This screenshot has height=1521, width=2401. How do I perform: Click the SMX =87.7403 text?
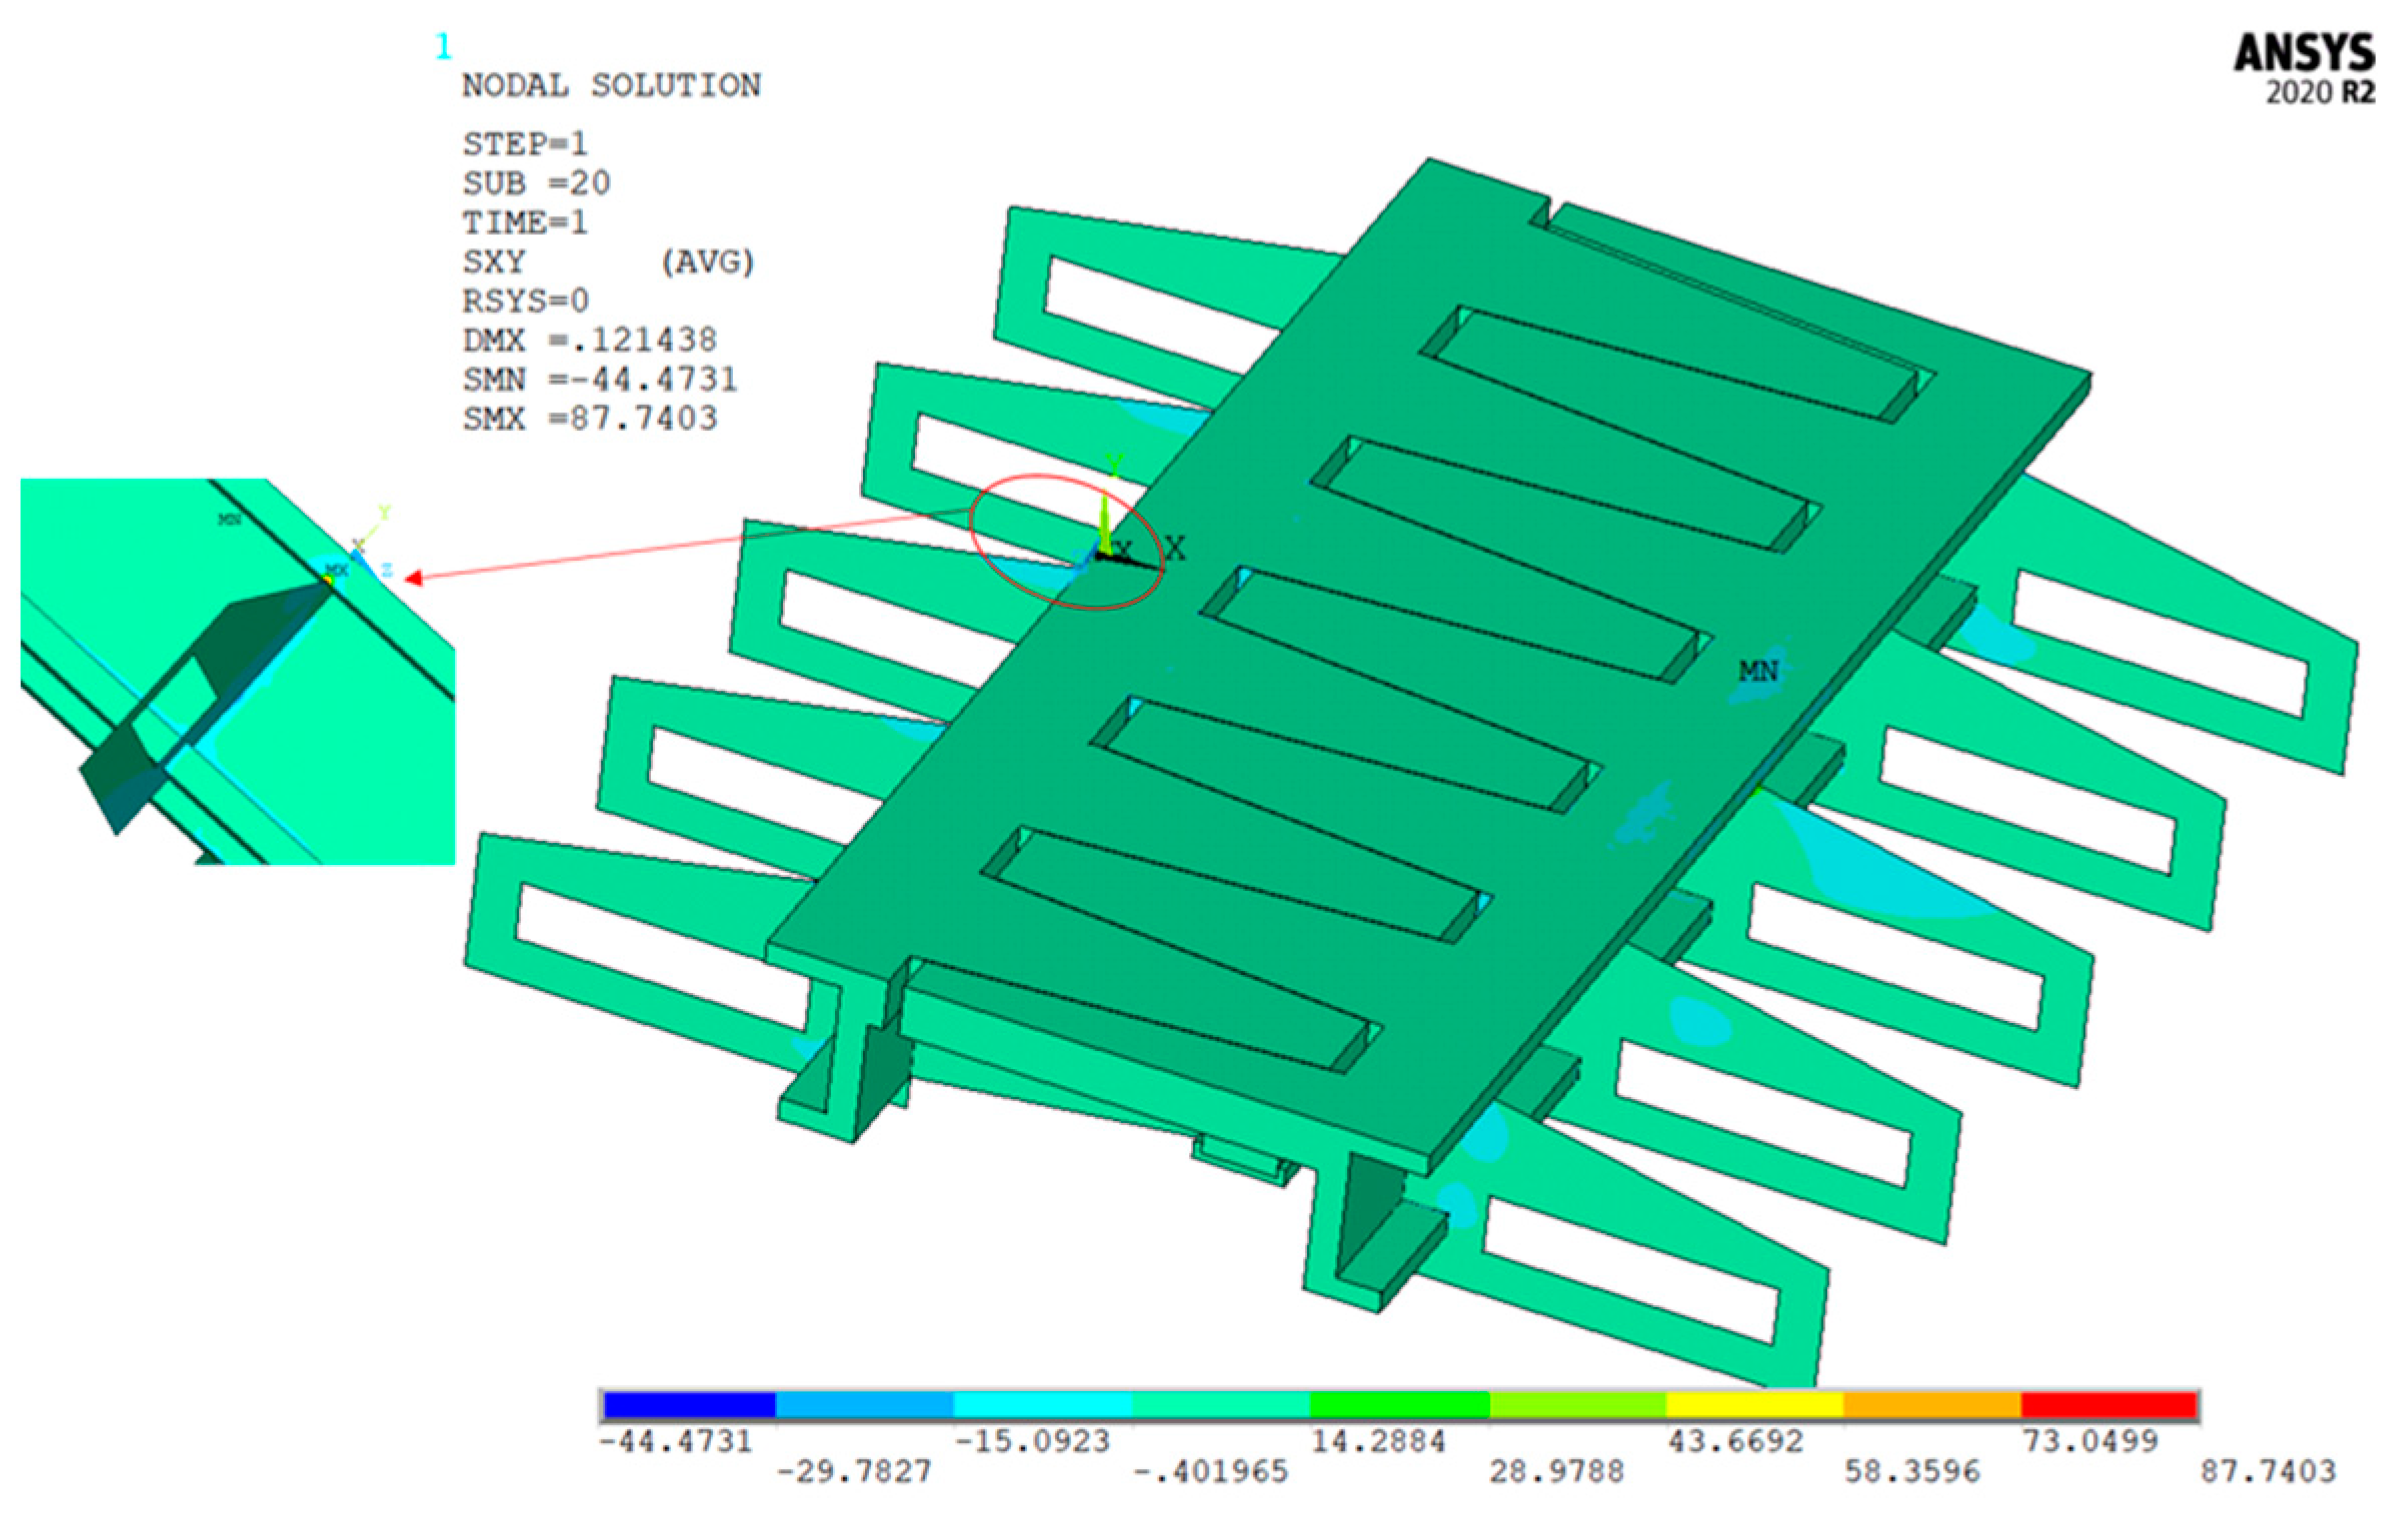[x=589, y=418]
